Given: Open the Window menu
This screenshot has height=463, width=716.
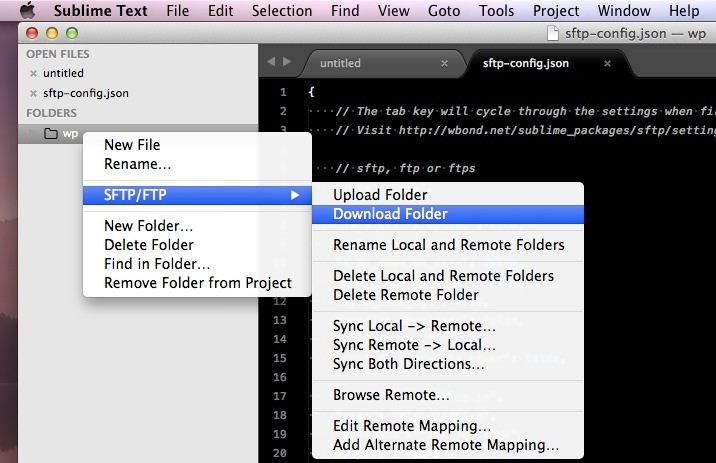Looking at the screenshot, I should tap(624, 11).
